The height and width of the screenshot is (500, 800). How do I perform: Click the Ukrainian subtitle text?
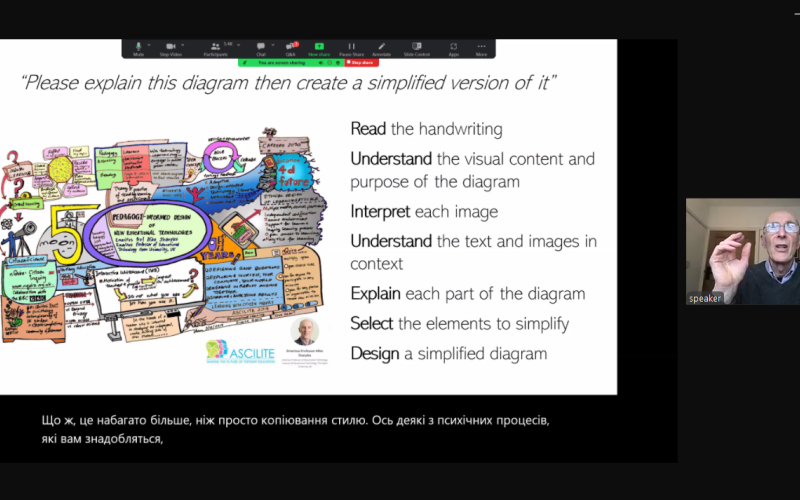point(295,430)
